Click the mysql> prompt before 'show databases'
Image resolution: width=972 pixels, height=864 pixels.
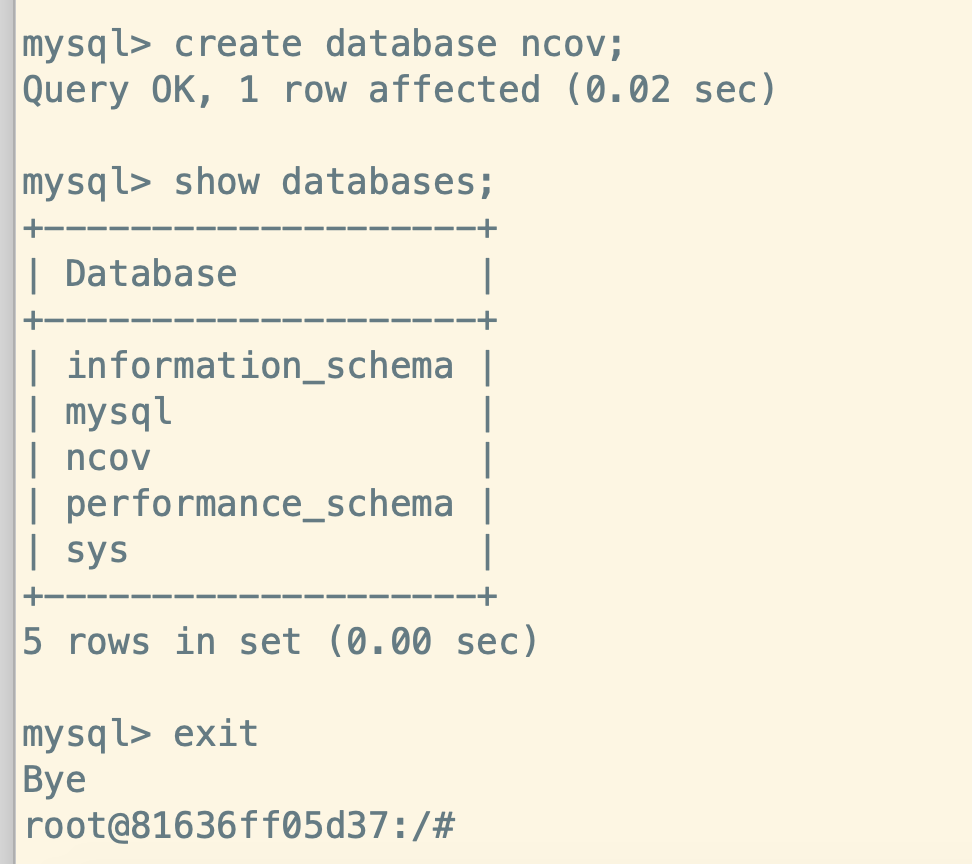(x=86, y=182)
